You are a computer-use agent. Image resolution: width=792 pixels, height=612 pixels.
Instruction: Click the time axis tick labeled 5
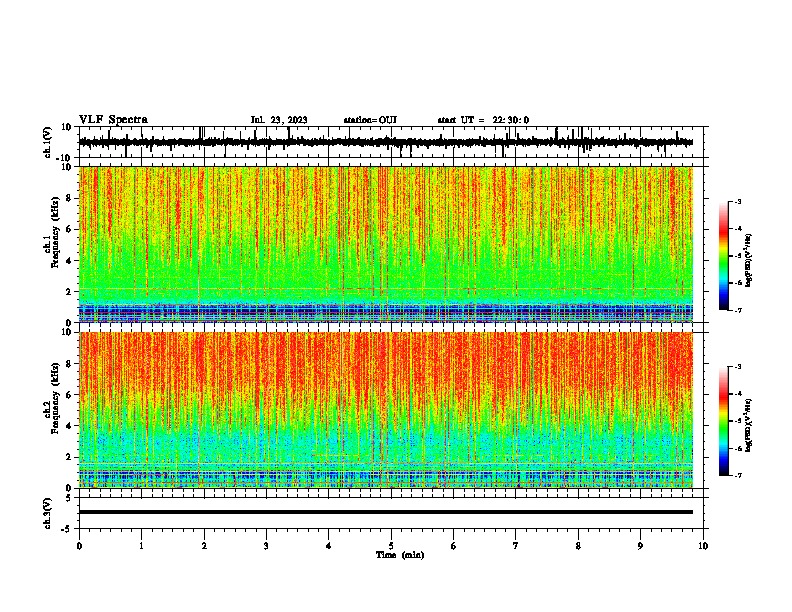(391, 546)
